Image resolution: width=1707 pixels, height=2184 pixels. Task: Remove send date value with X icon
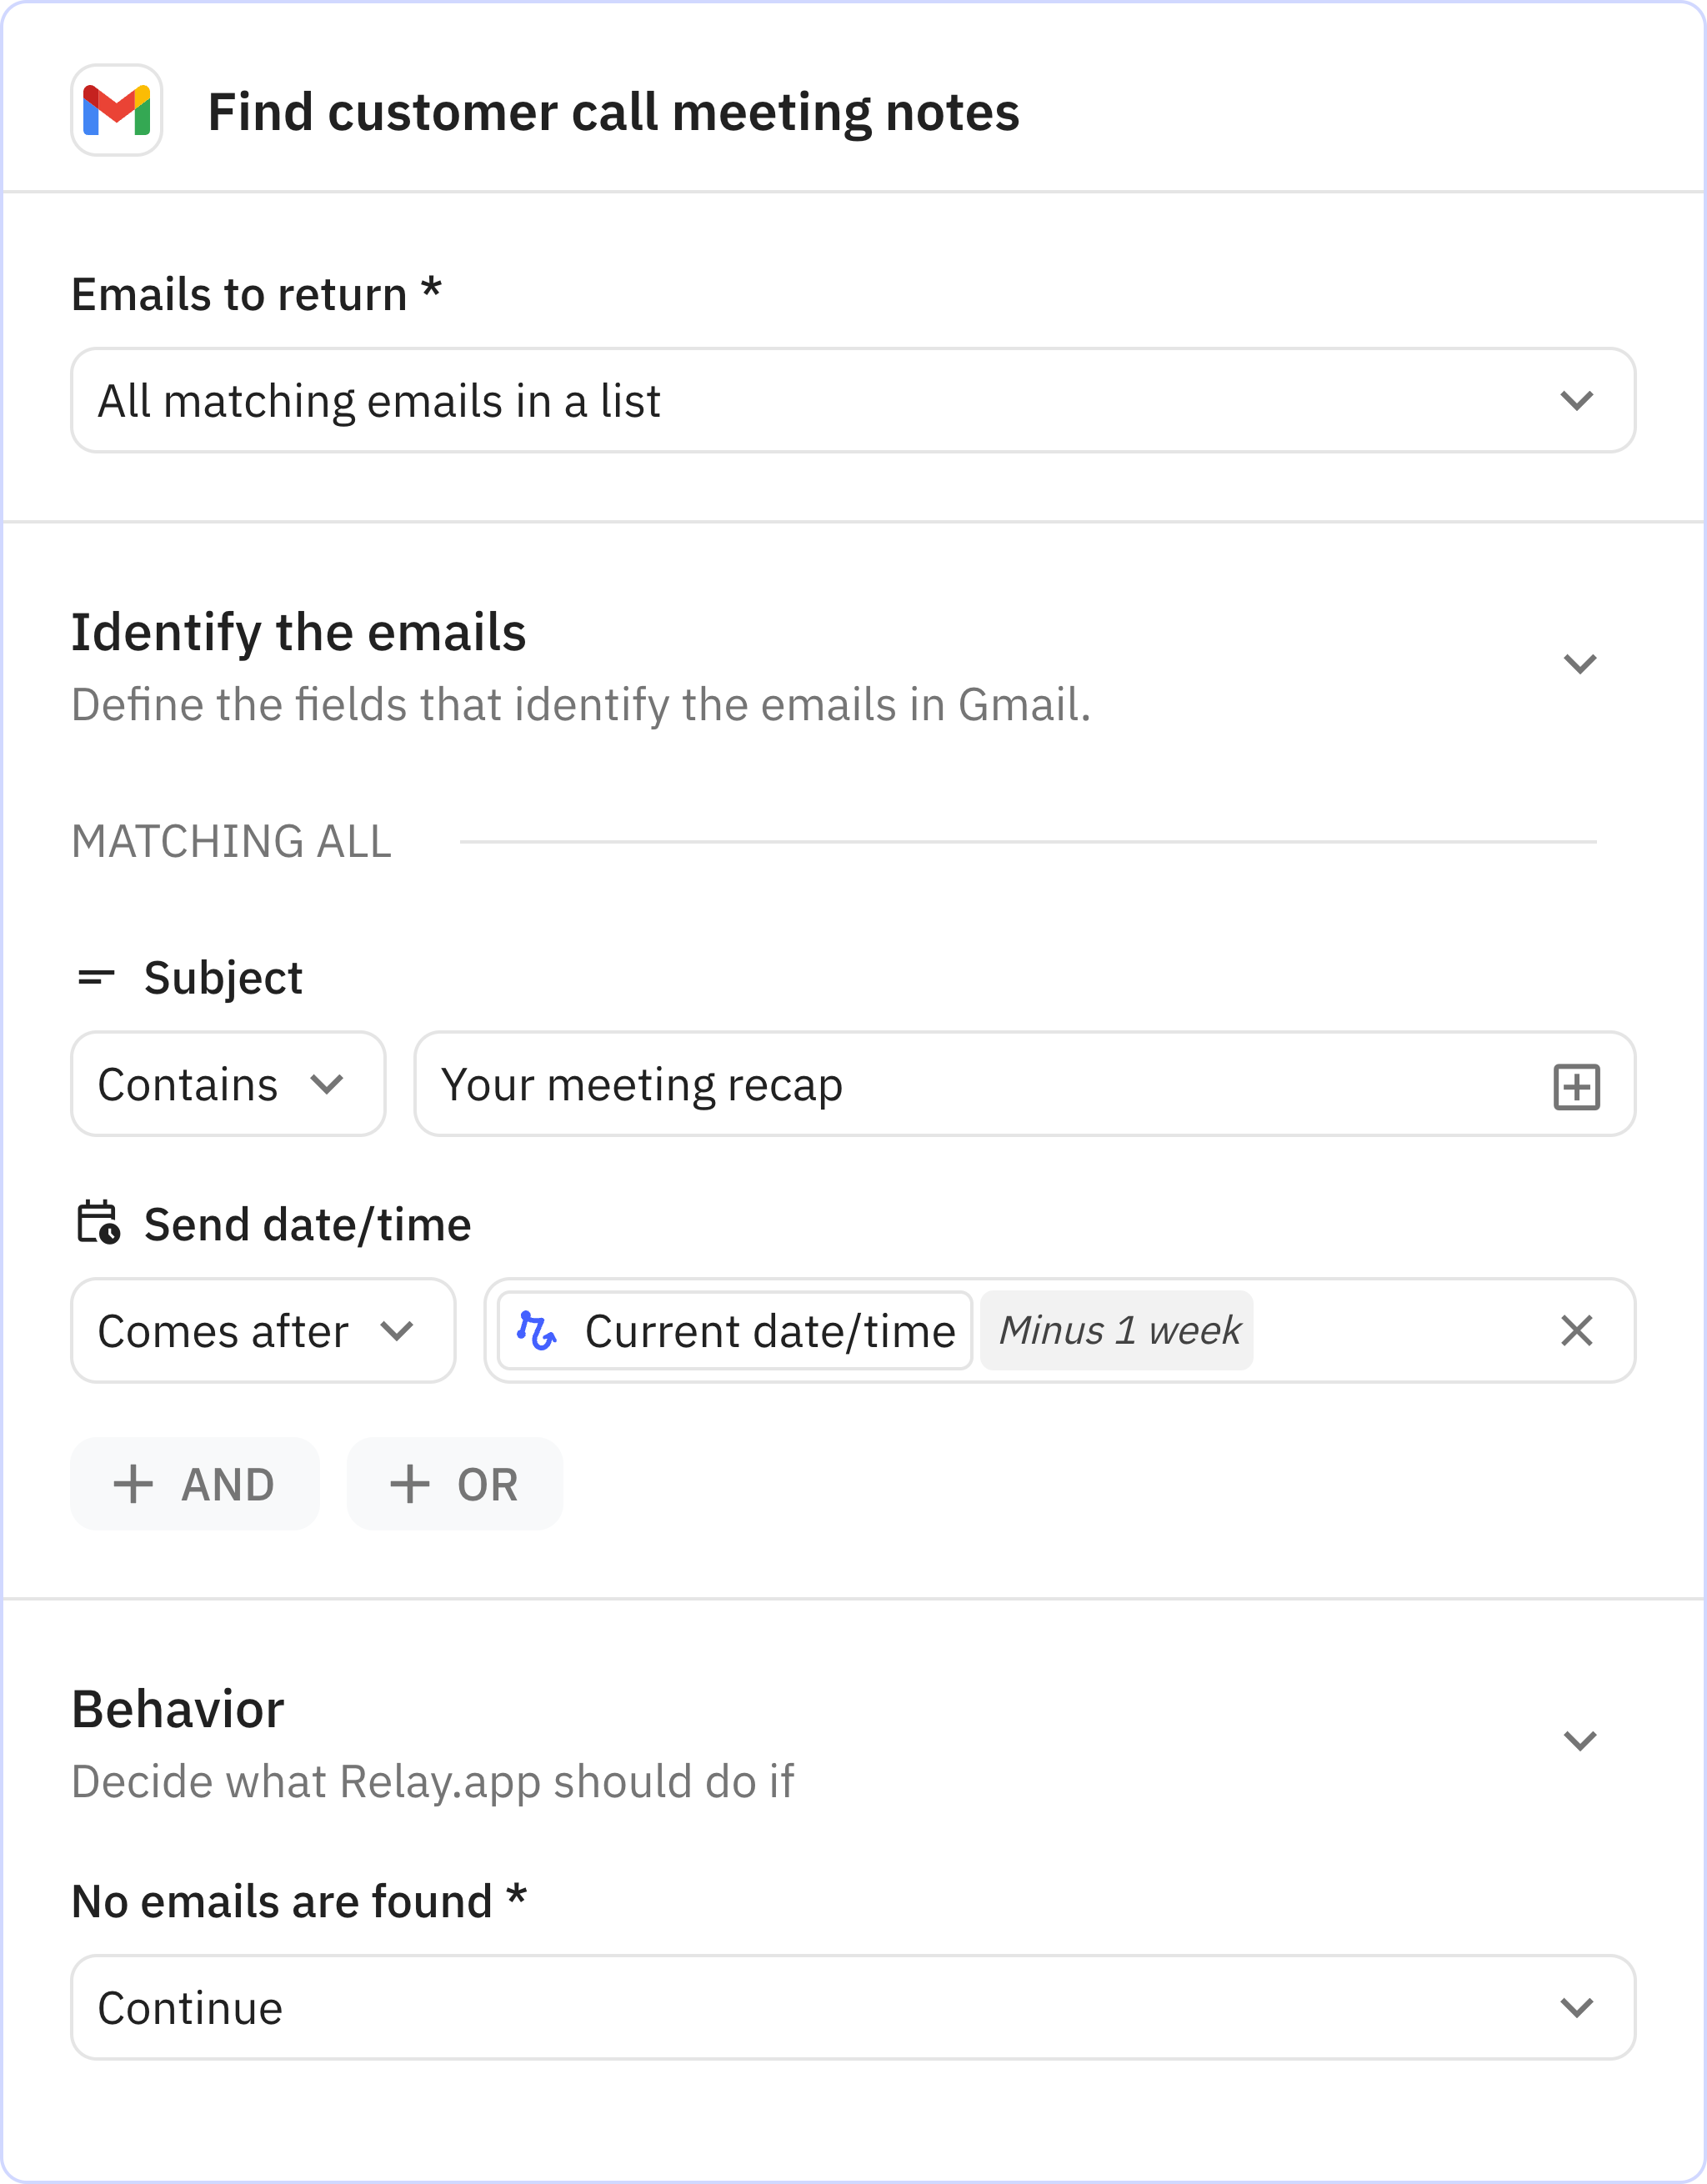(1576, 1331)
